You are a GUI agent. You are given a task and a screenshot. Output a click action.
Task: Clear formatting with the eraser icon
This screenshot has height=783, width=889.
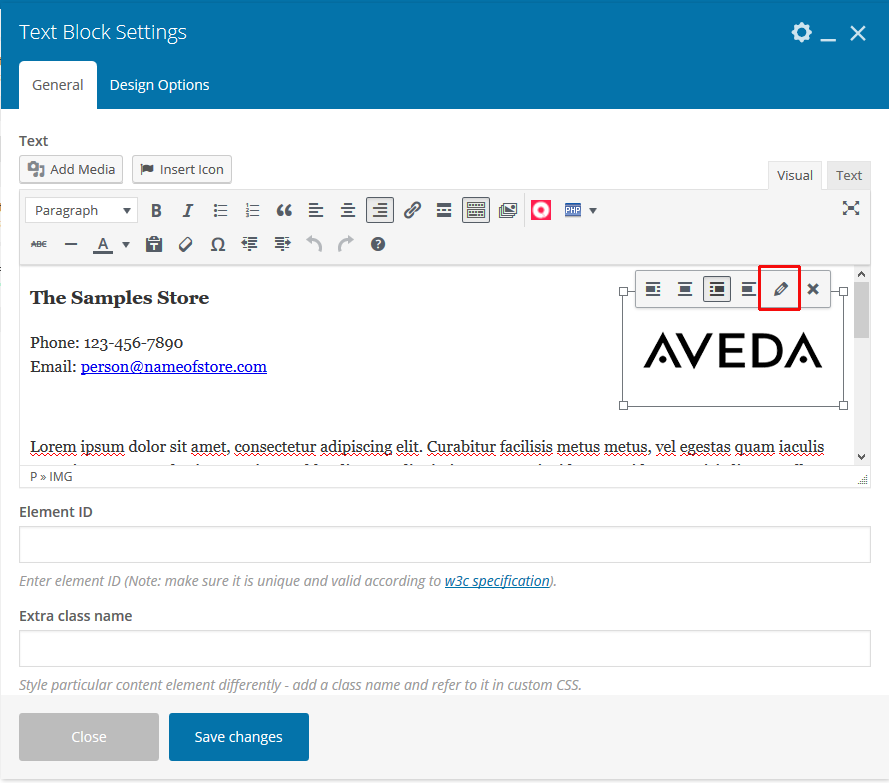tap(185, 244)
